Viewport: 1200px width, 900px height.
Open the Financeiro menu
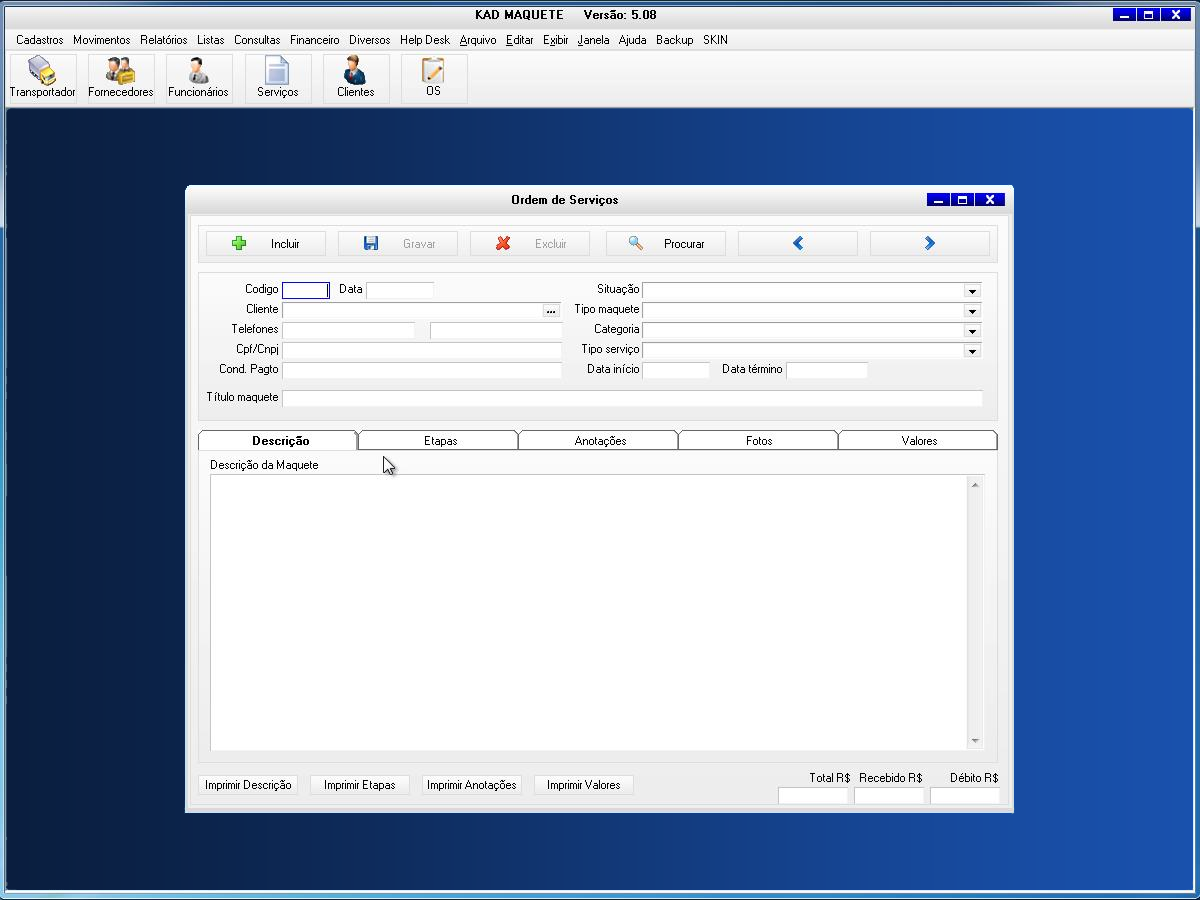(x=315, y=40)
